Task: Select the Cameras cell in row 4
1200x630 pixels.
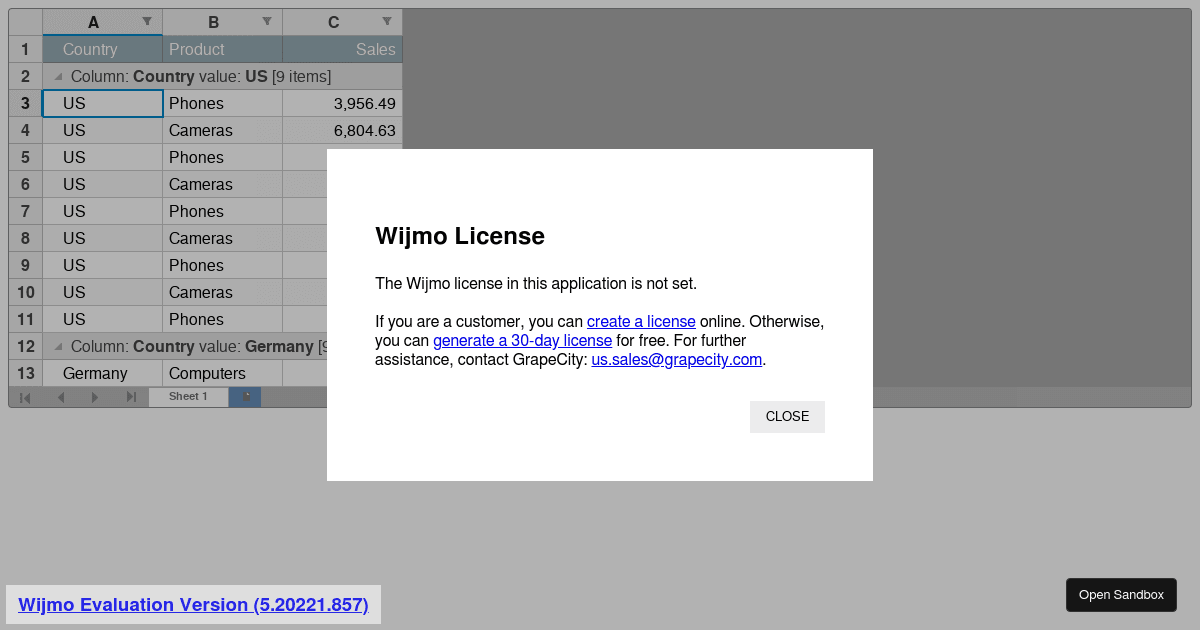Action: tap(222, 130)
